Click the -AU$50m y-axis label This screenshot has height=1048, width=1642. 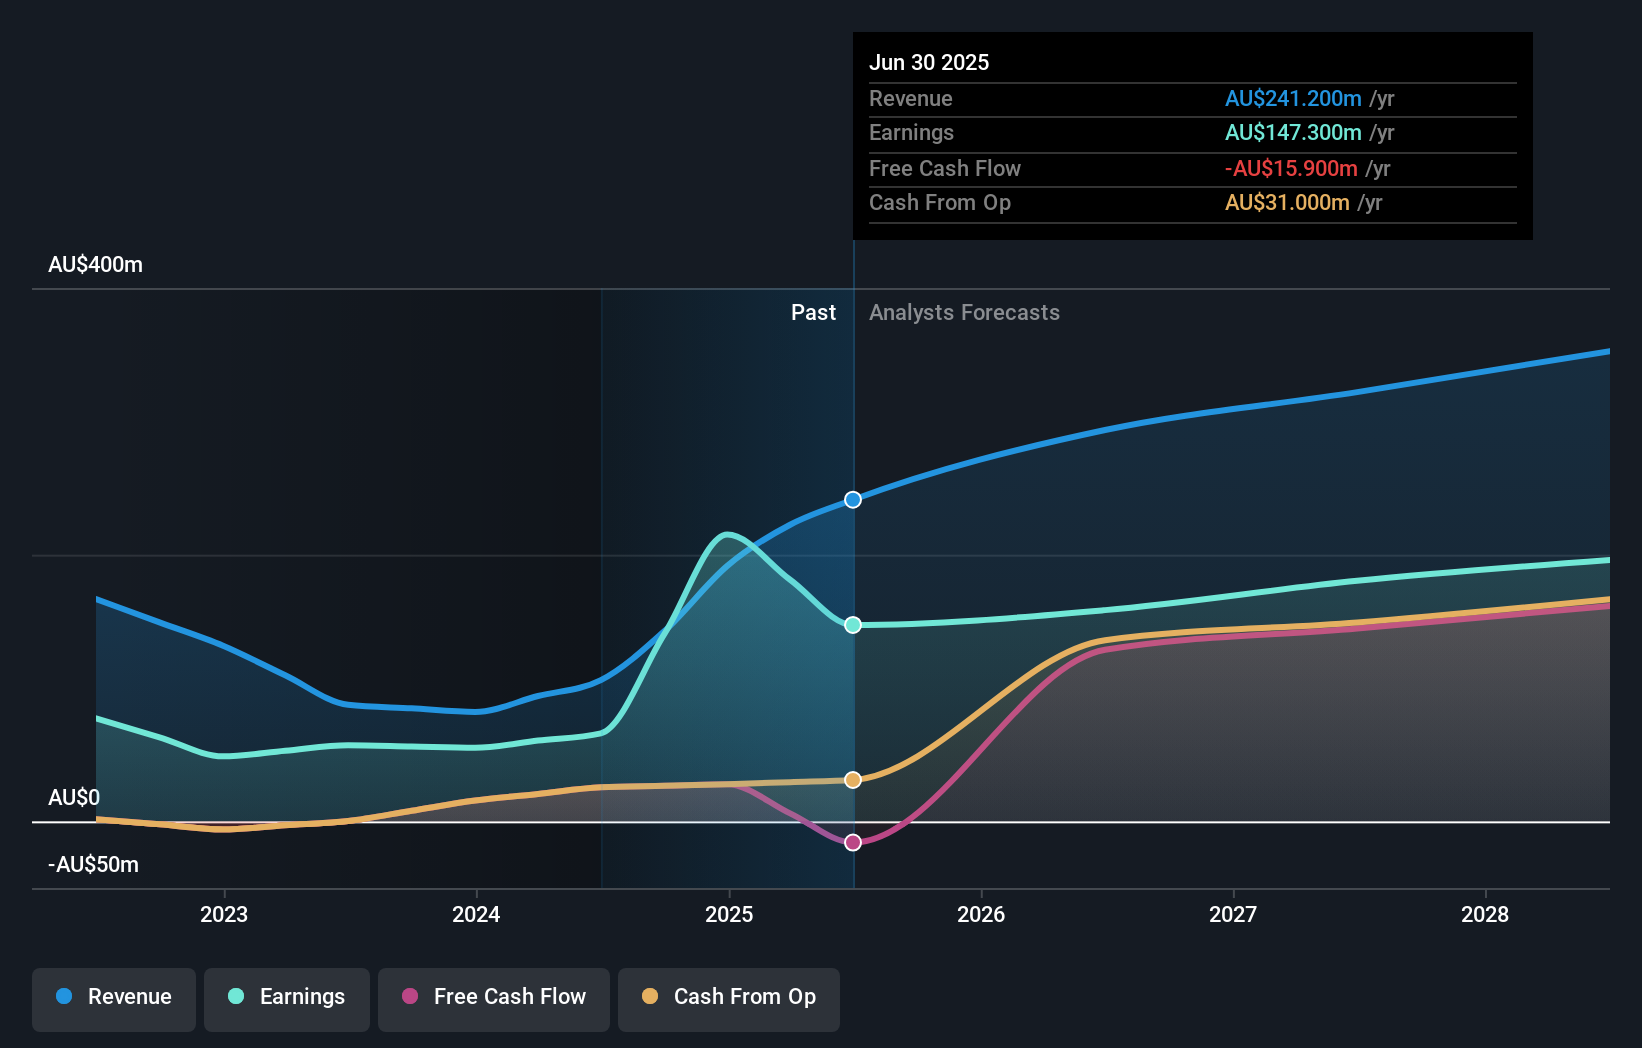tap(93, 865)
